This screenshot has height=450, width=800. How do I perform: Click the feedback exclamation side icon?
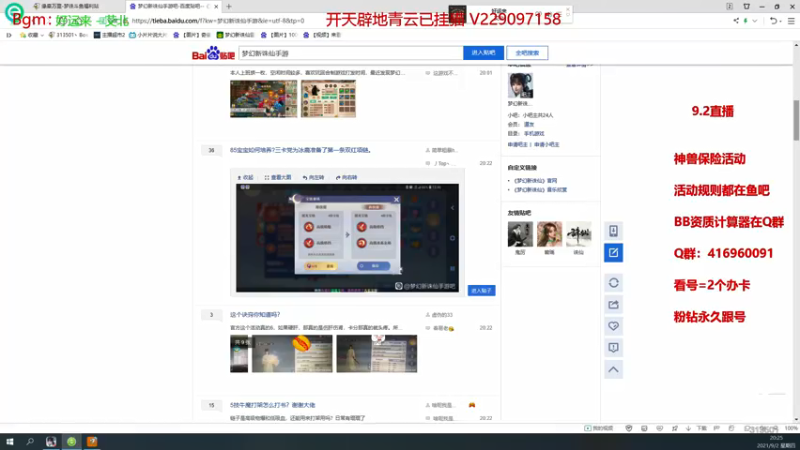613,348
